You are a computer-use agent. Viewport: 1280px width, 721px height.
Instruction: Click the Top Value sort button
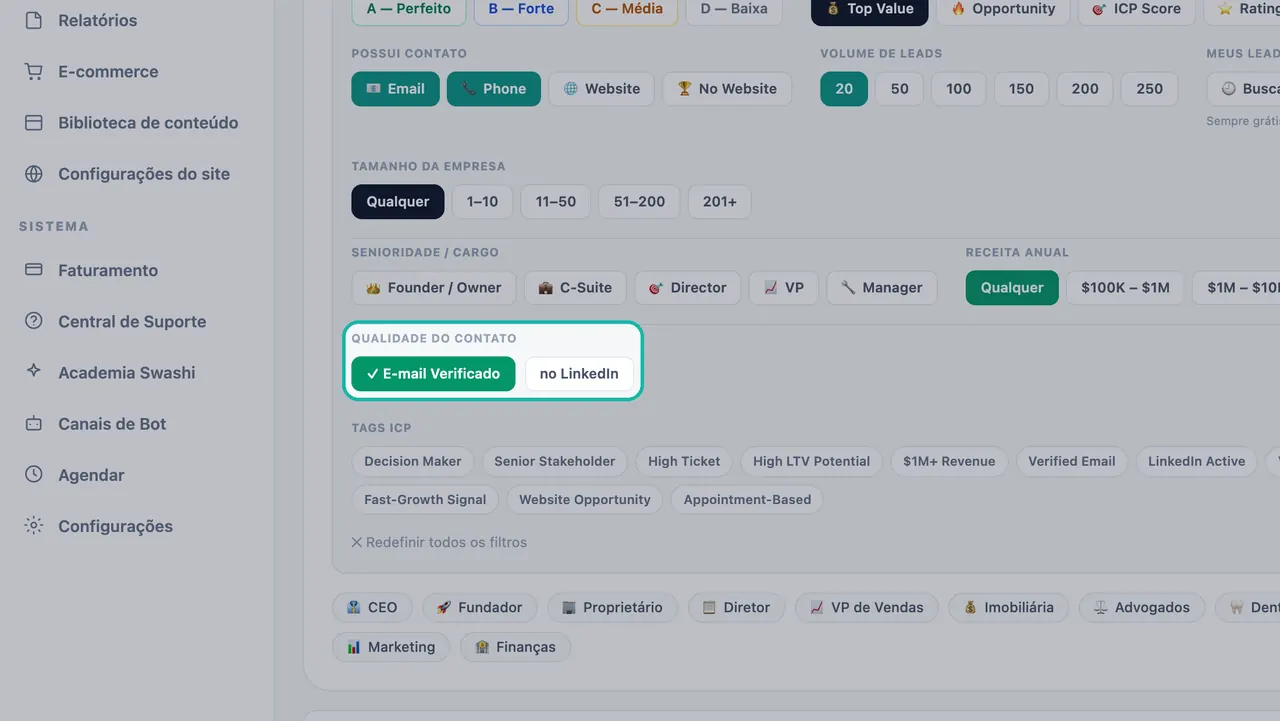[x=870, y=9]
